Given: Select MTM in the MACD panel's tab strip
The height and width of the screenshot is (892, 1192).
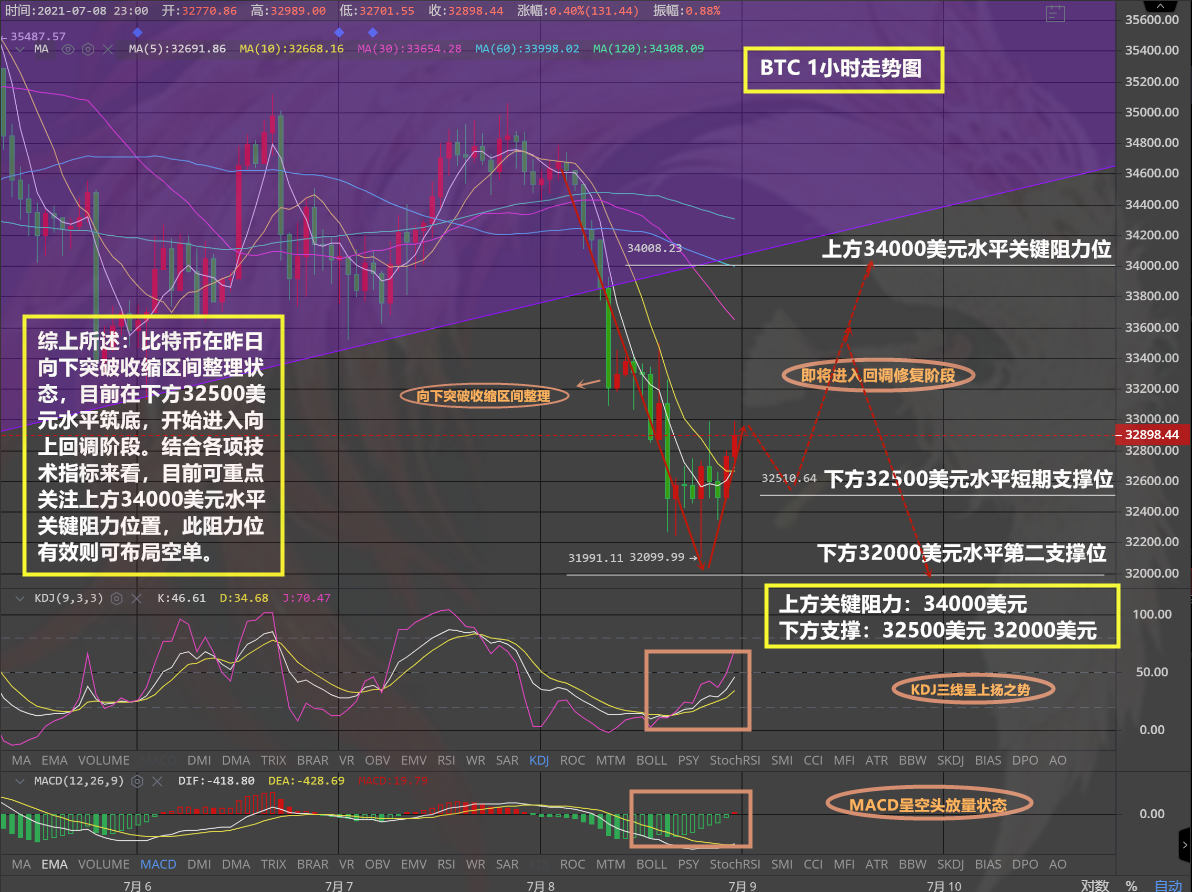Looking at the screenshot, I should coord(611,865).
